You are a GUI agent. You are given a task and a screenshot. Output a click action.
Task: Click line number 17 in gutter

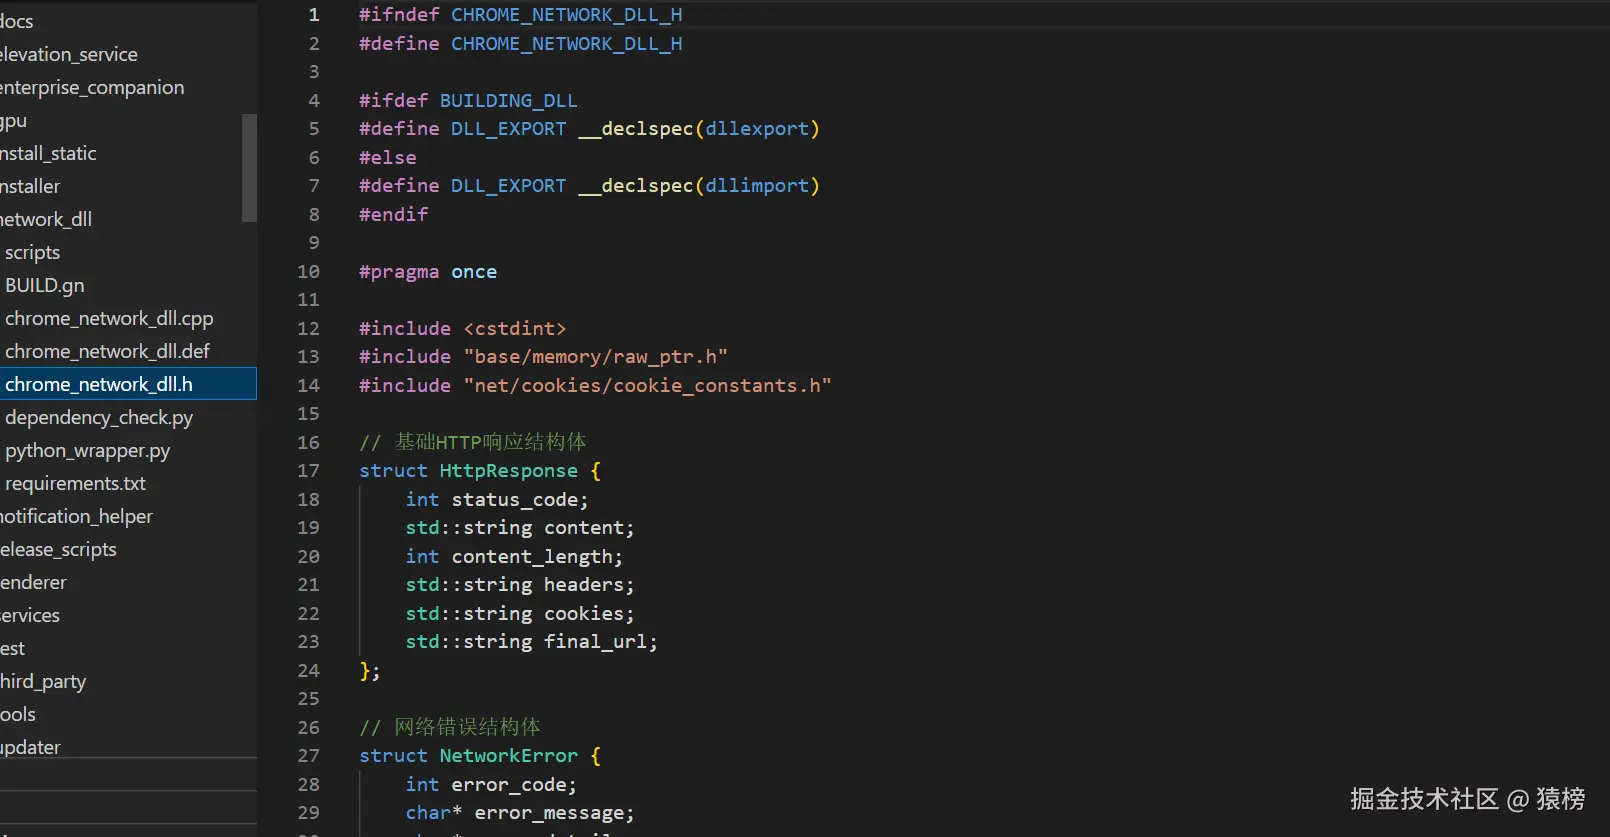click(x=308, y=471)
